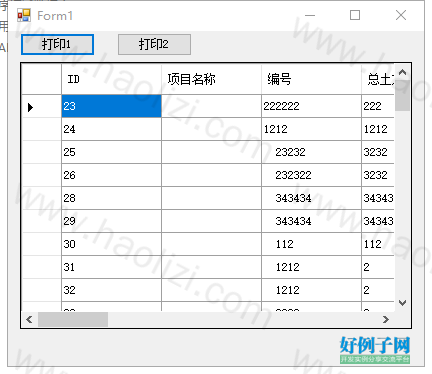Close the Form1 window
The width and height of the screenshot is (432, 374).
401,15
